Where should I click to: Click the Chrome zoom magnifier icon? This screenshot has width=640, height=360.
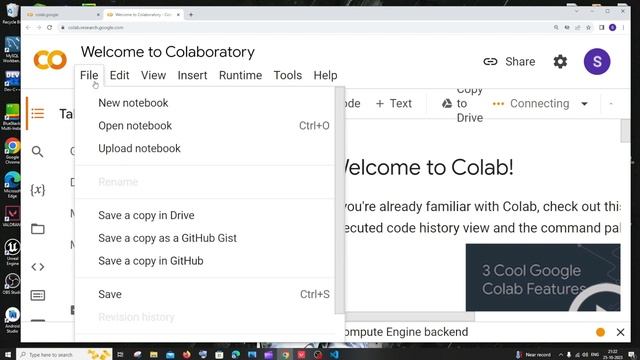tap(556, 27)
